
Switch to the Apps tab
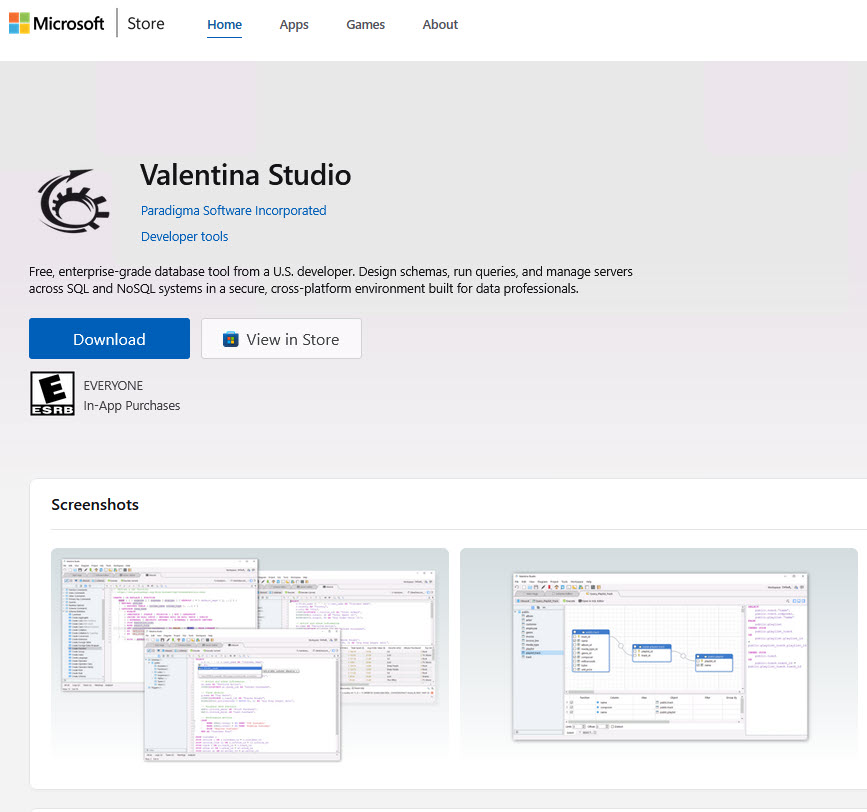click(x=294, y=25)
